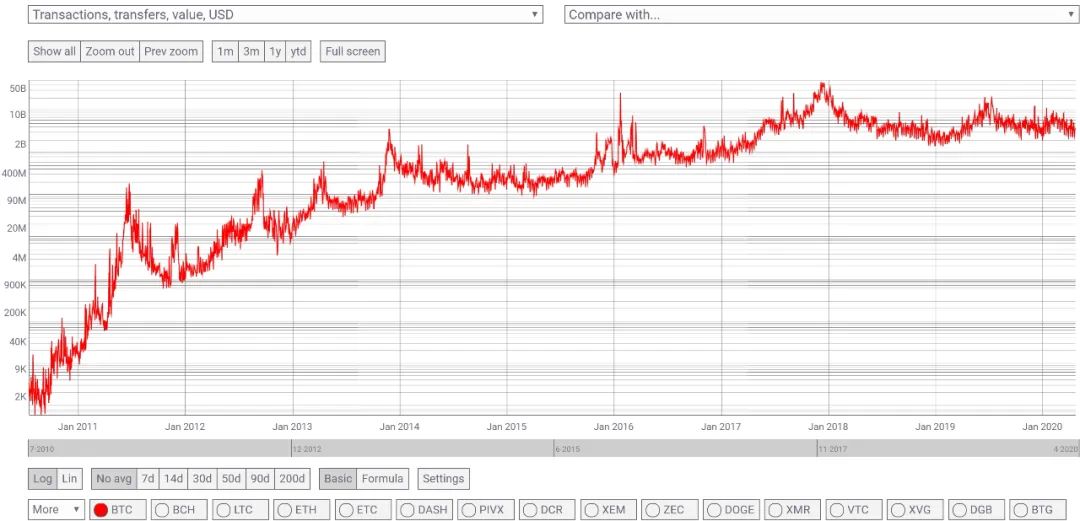Select the XMR coin option
The height and width of the screenshot is (521, 1080).
point(792,510)
